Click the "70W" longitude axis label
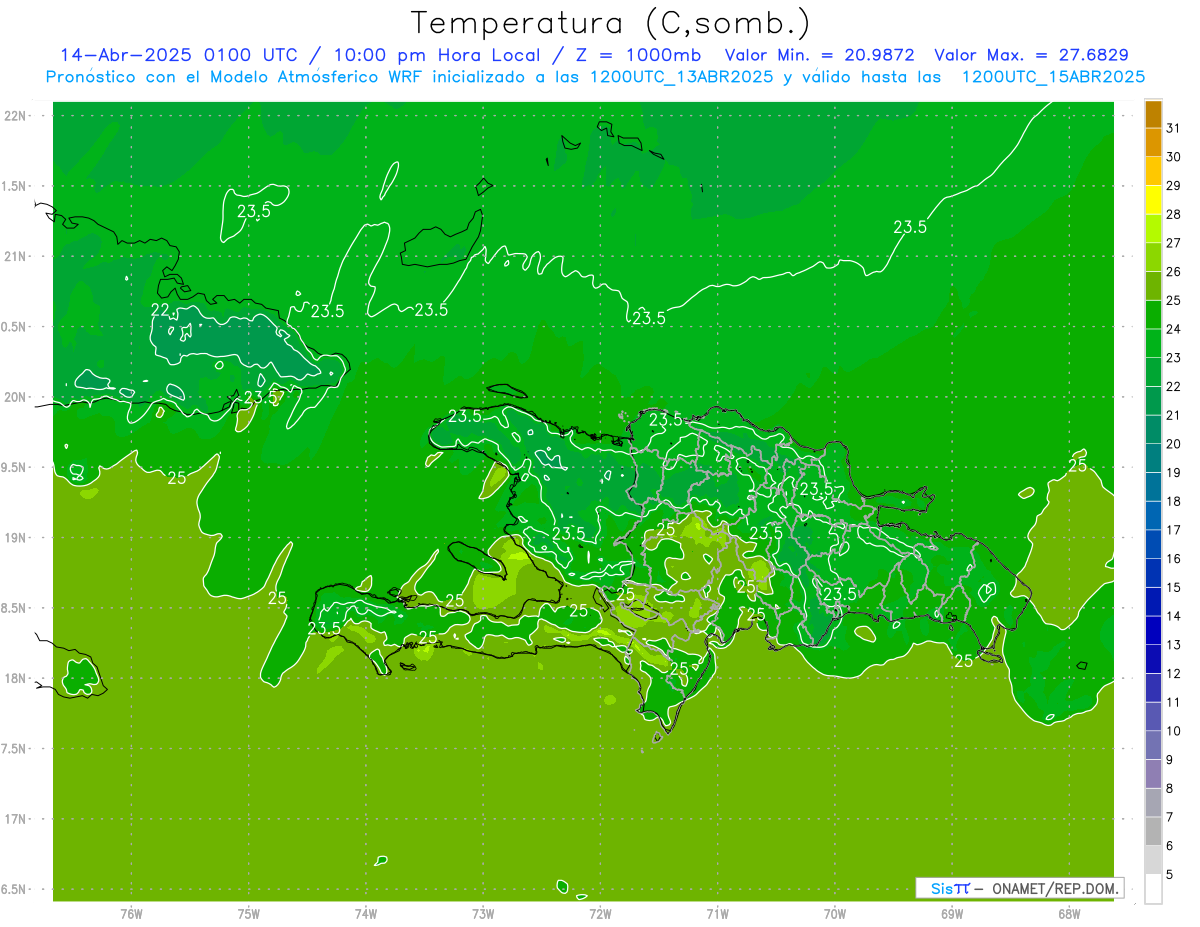Screen dimensions: 1200x927 (x=835, y=913)
